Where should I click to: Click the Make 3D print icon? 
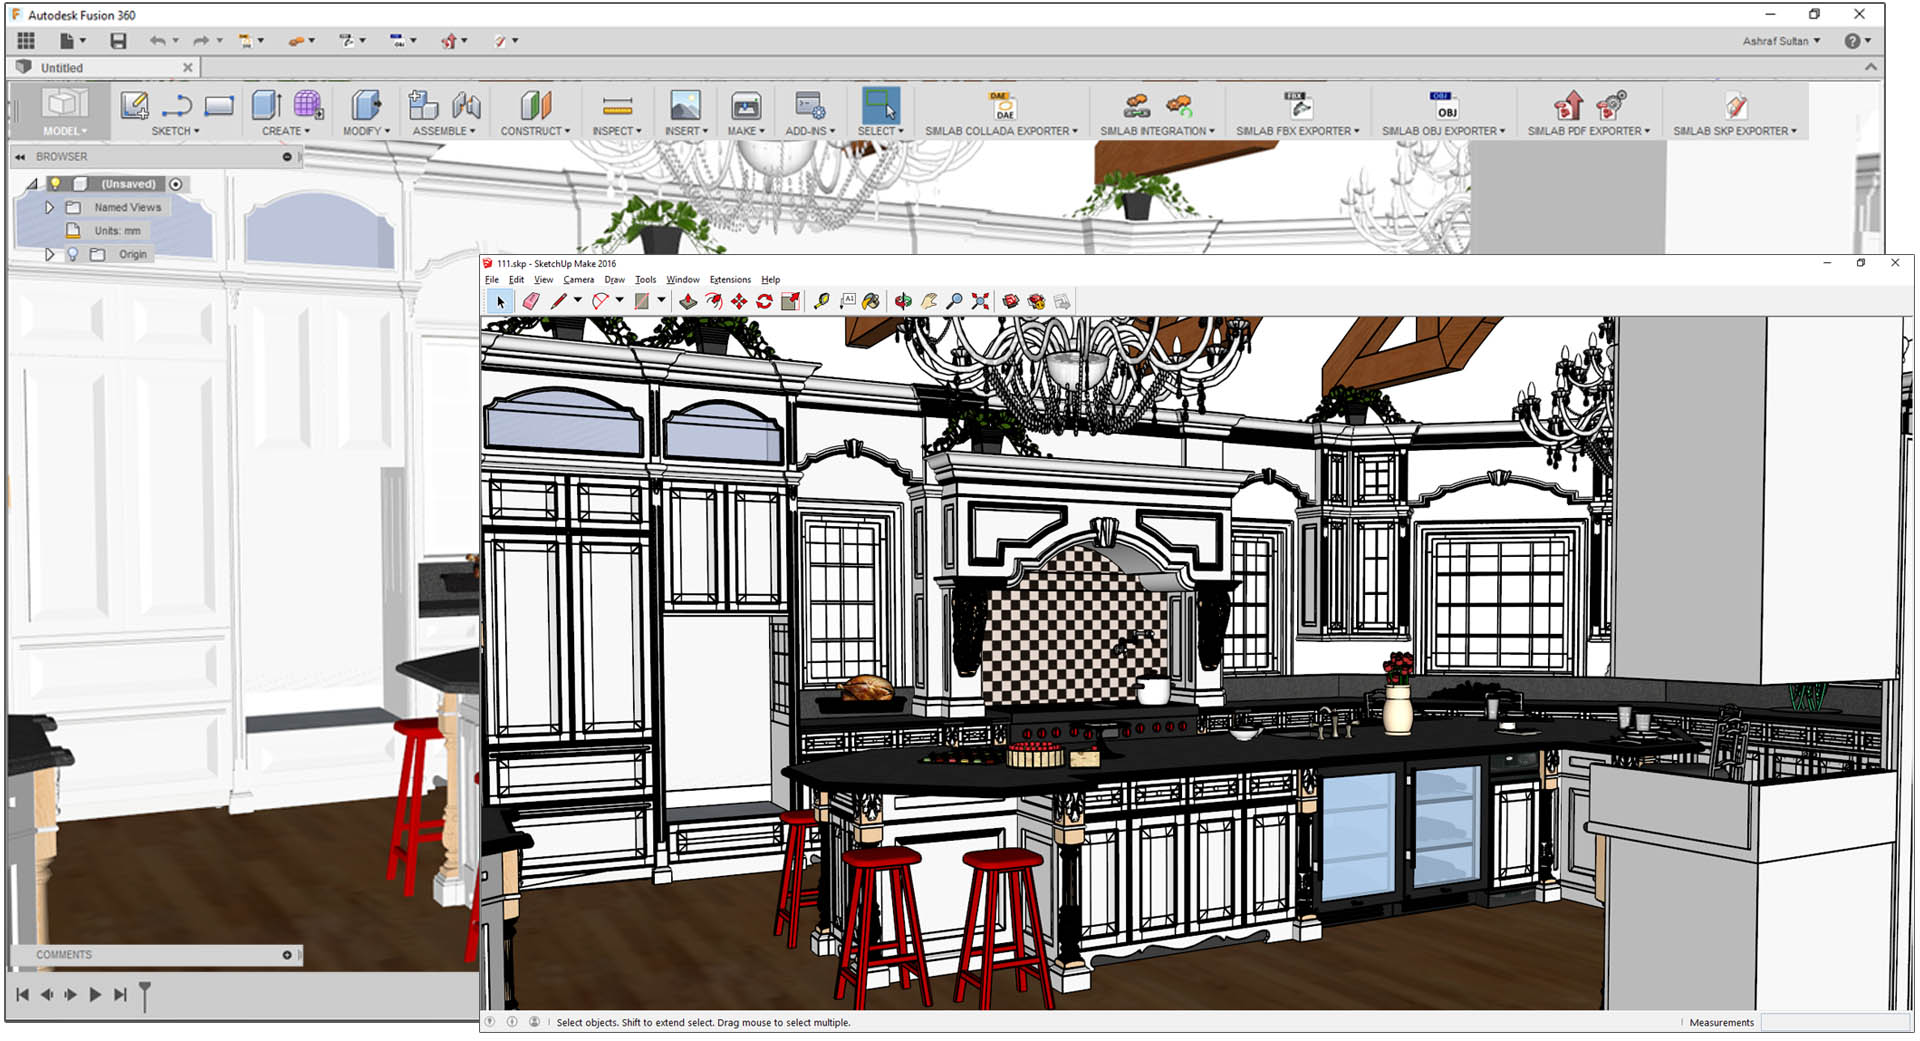tap(746, 105)
